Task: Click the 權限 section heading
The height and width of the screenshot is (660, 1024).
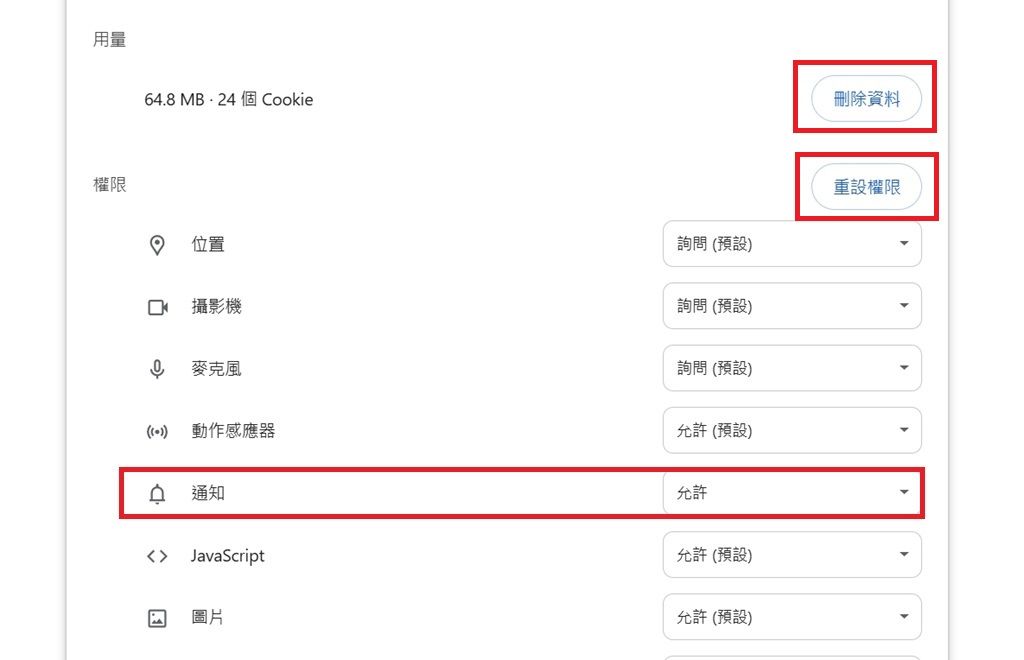Action: pos(110,185)
